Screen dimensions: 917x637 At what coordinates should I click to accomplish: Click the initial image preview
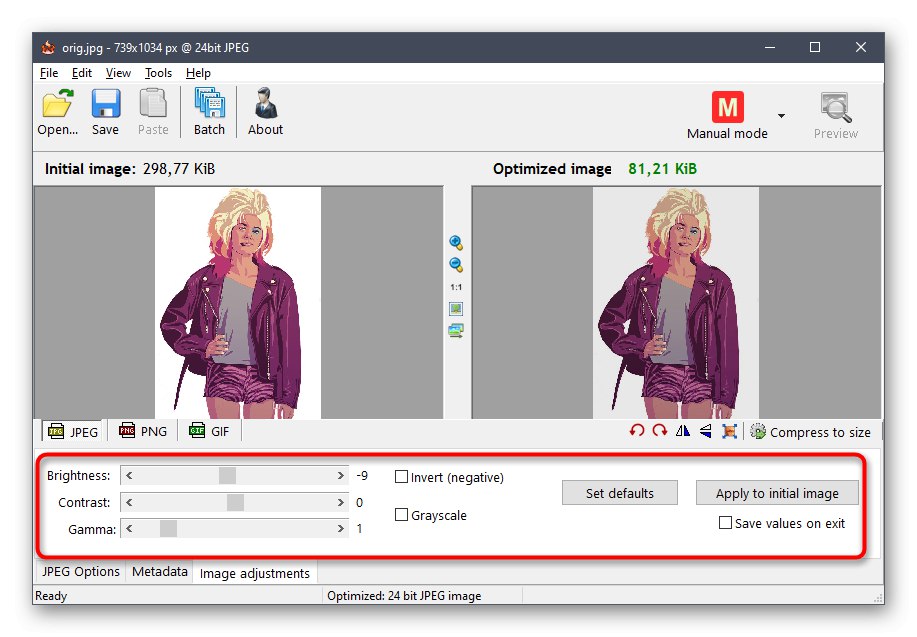tap(238, 302)
